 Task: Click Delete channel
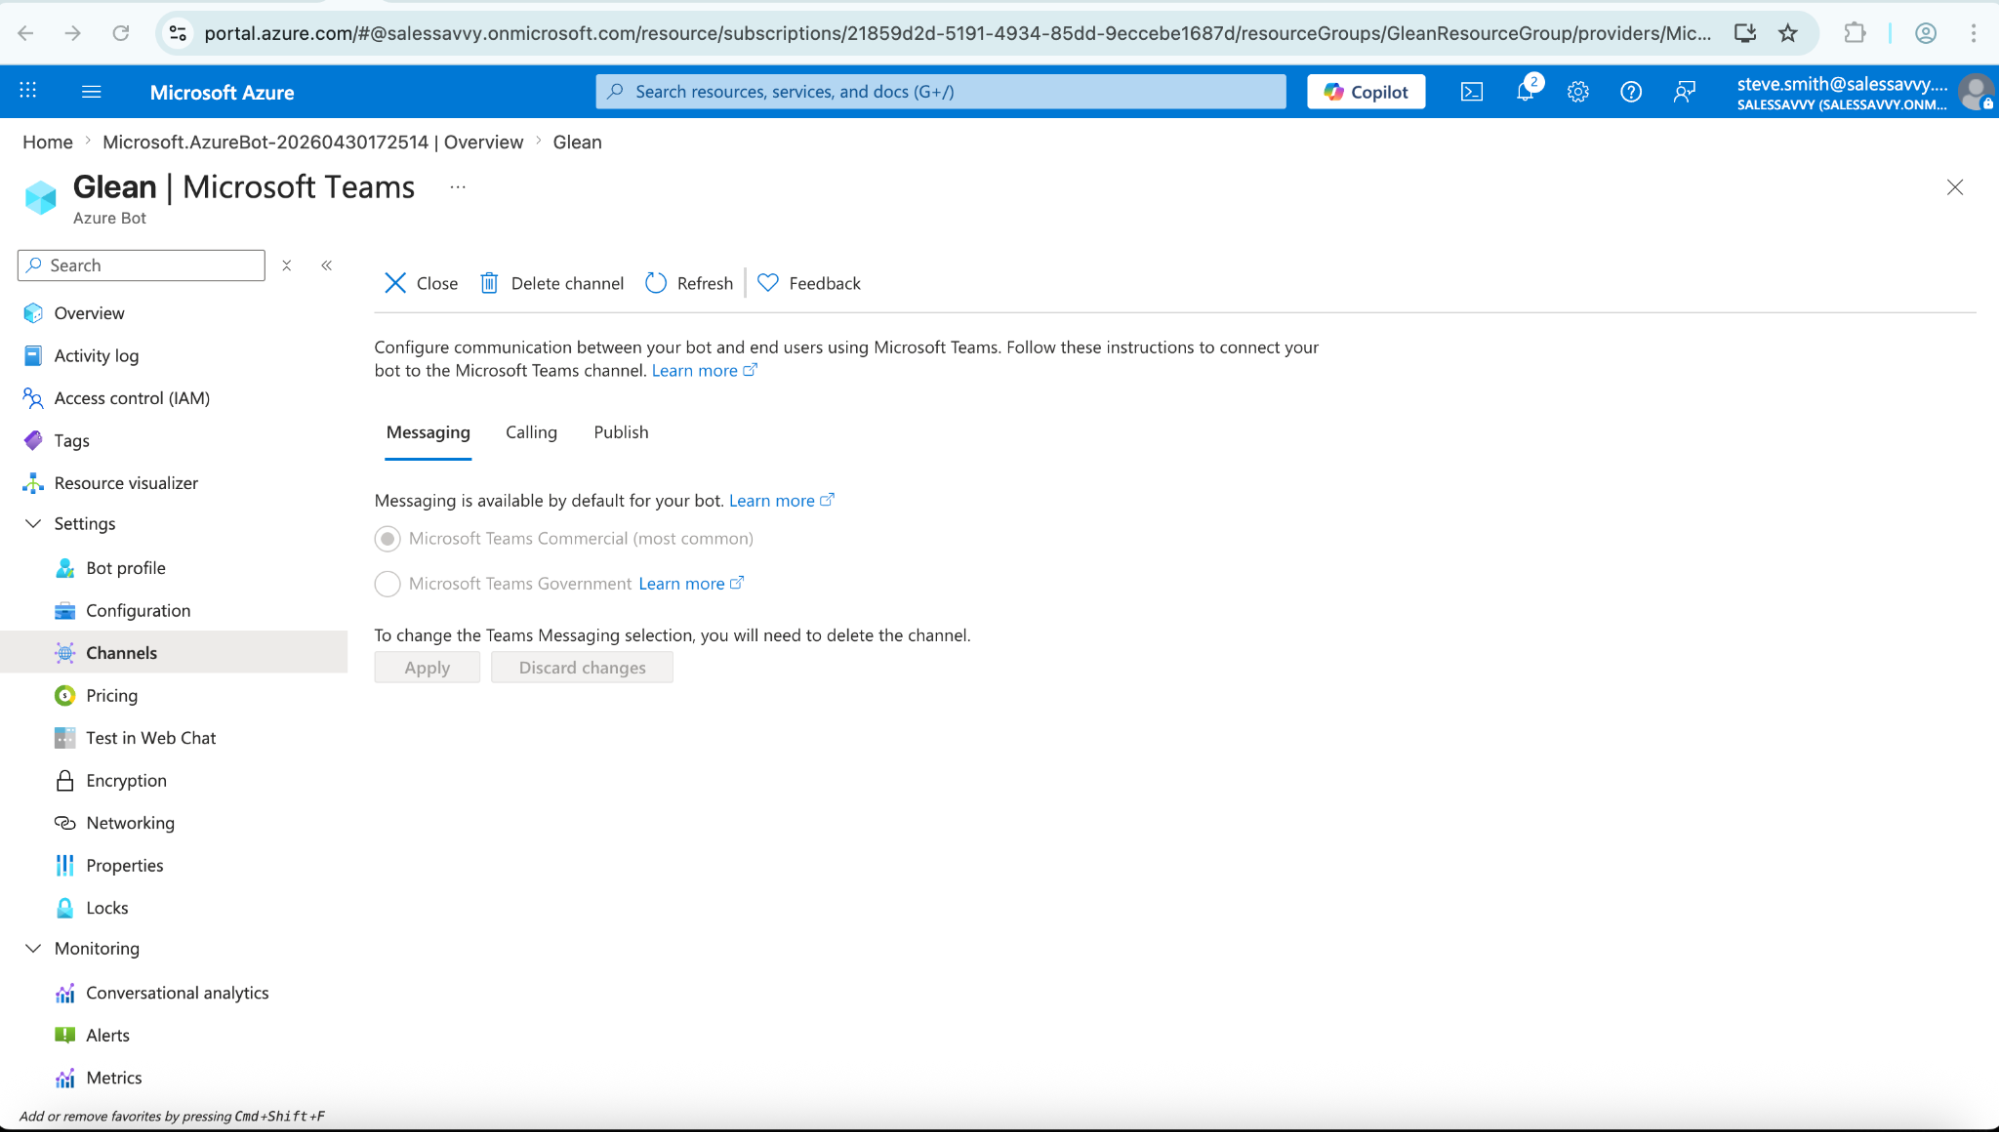552,283
